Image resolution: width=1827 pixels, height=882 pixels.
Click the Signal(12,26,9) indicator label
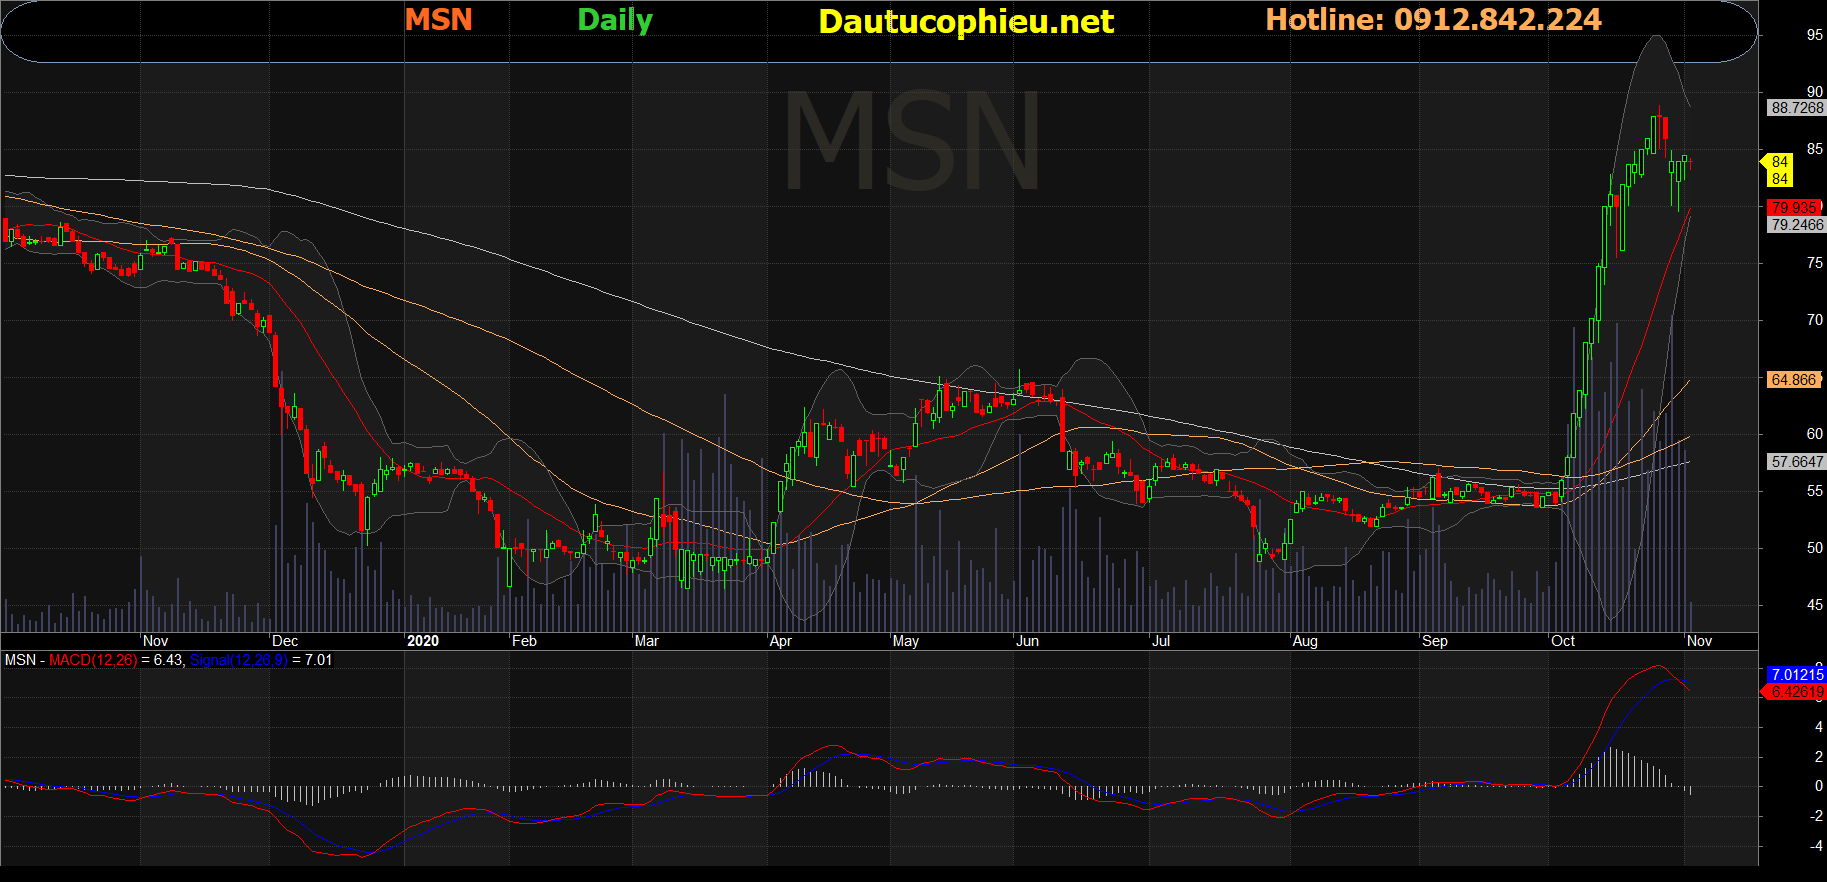coord(239,660)
